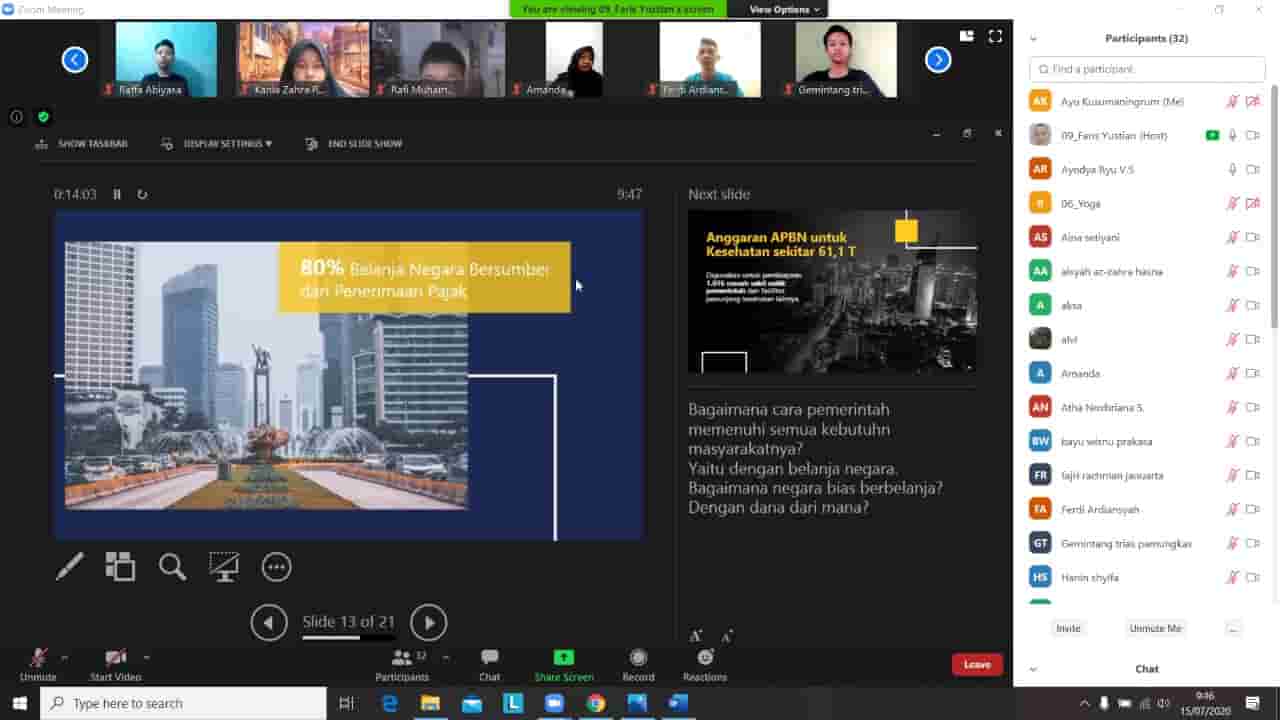Click End Slide Show option

pos(354,144)
